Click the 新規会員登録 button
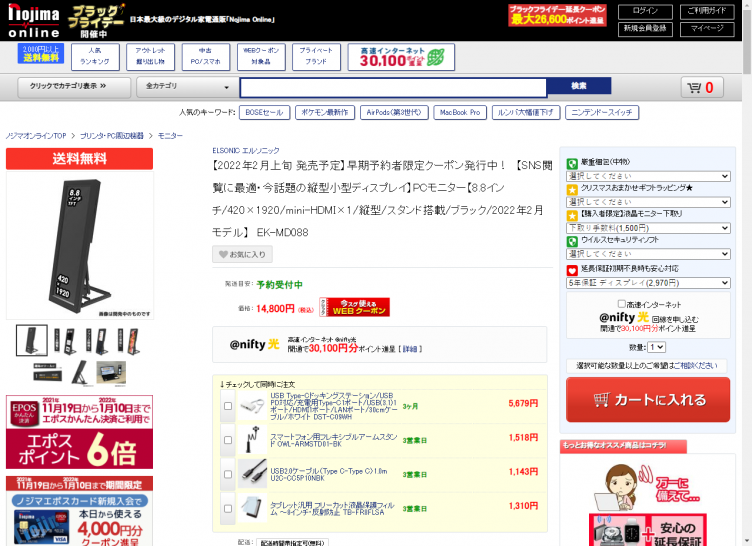The image size is (752, 546). coord(645,29)
